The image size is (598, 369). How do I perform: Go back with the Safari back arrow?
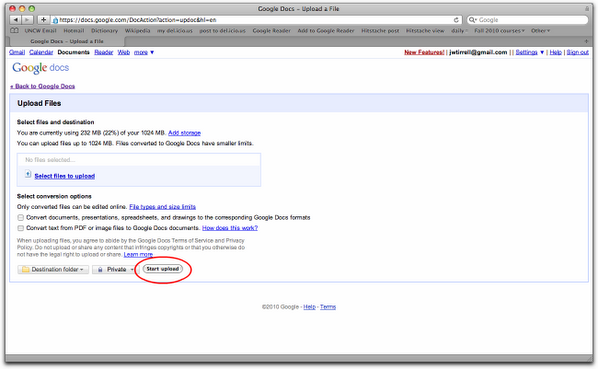[15, 19]
